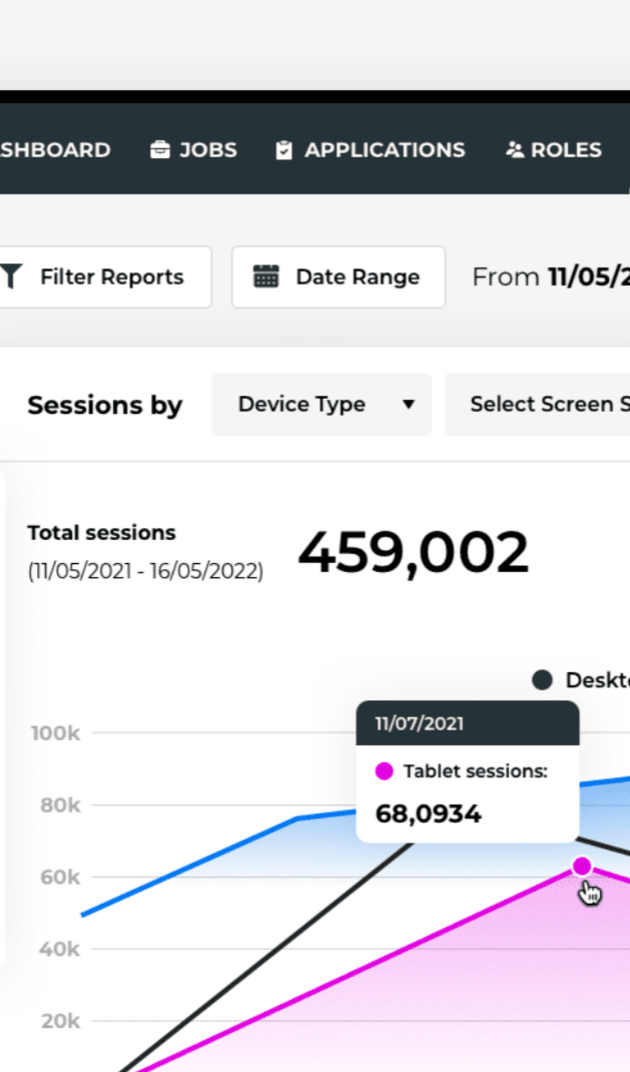Open the Select Screen dropdown

point(538,404)
